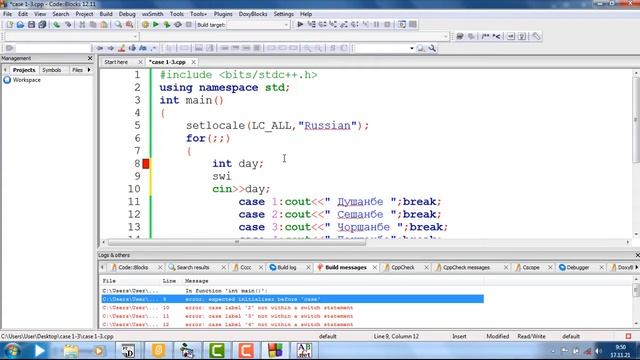The image size is (640, 360).
Task: Click the Abort build icon
Action: coord(189,25)
